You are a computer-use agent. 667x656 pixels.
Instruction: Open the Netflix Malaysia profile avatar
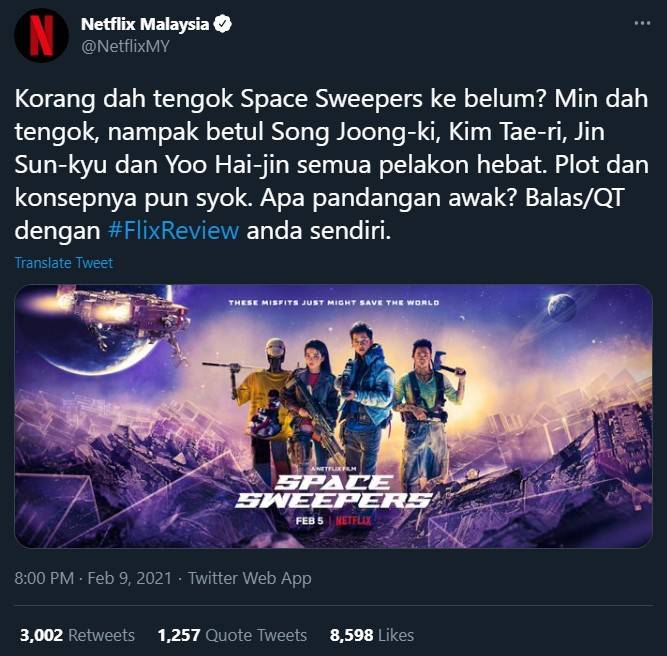point(41,35)
